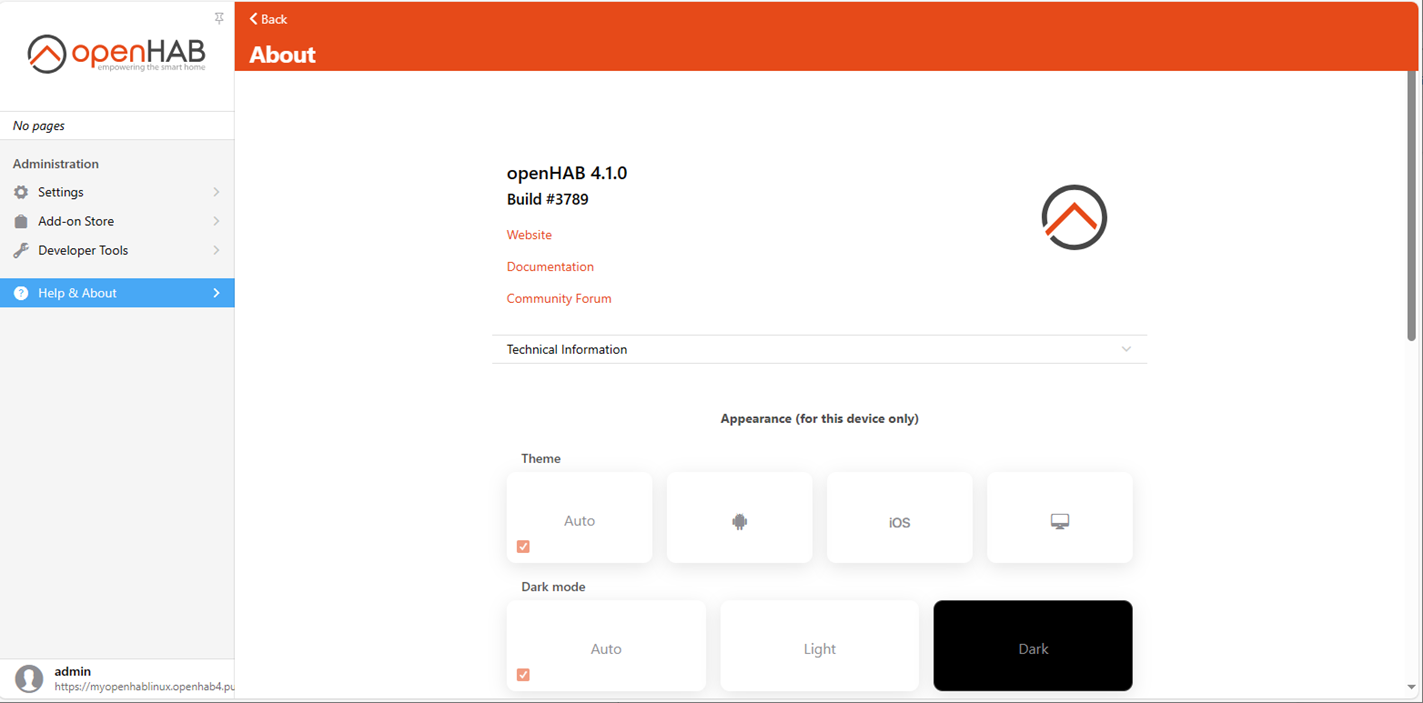Click the openHAB logo in sidebar
Viewport: 1423px width, 703px height.
(116, 54)
